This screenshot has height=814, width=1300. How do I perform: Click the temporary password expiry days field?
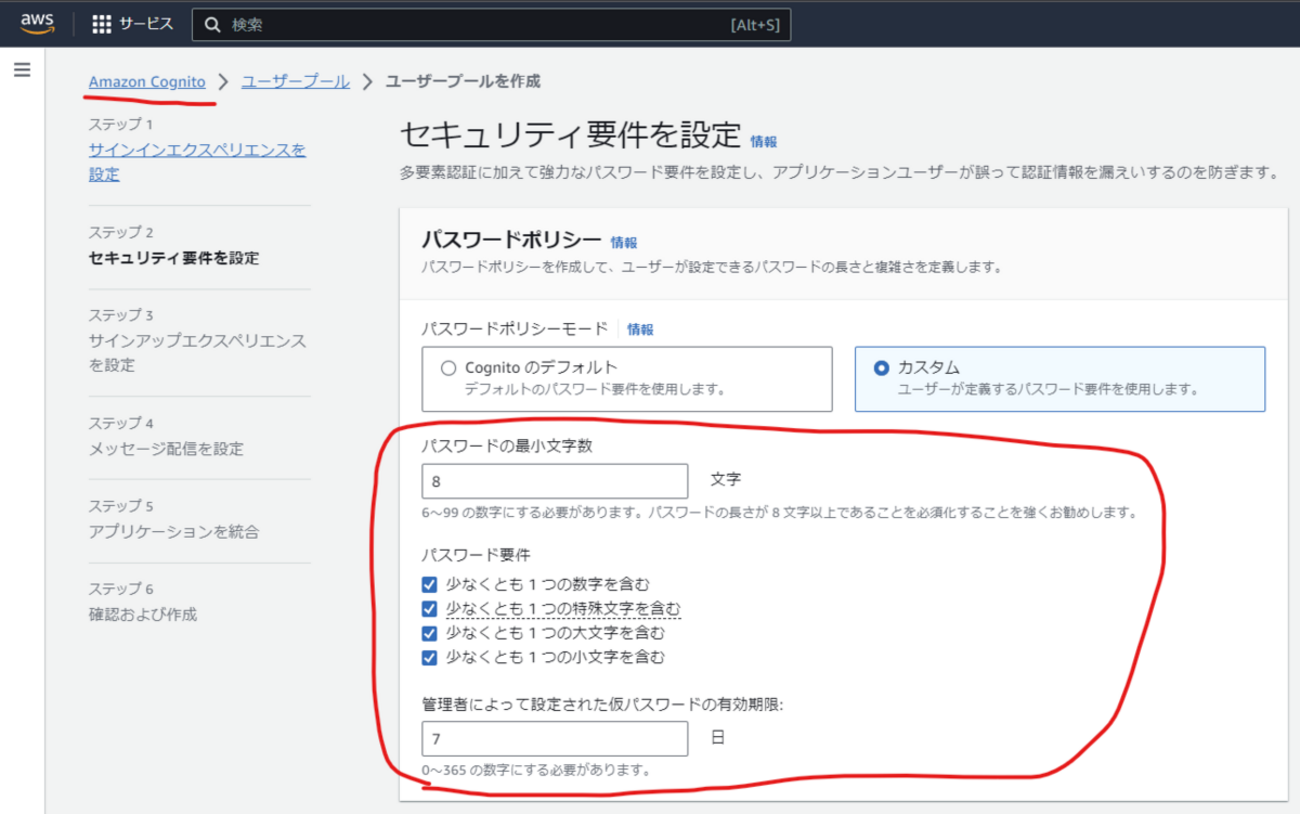point(555,739)
